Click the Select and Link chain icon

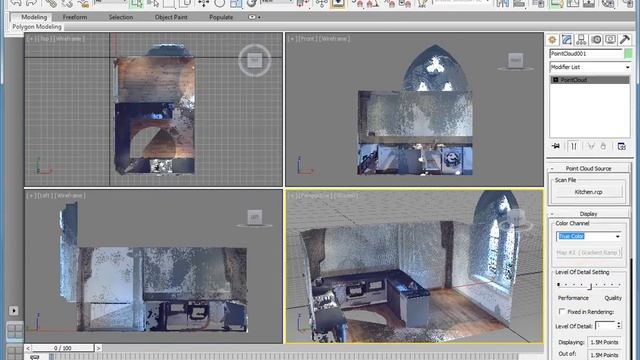point(51,4)
